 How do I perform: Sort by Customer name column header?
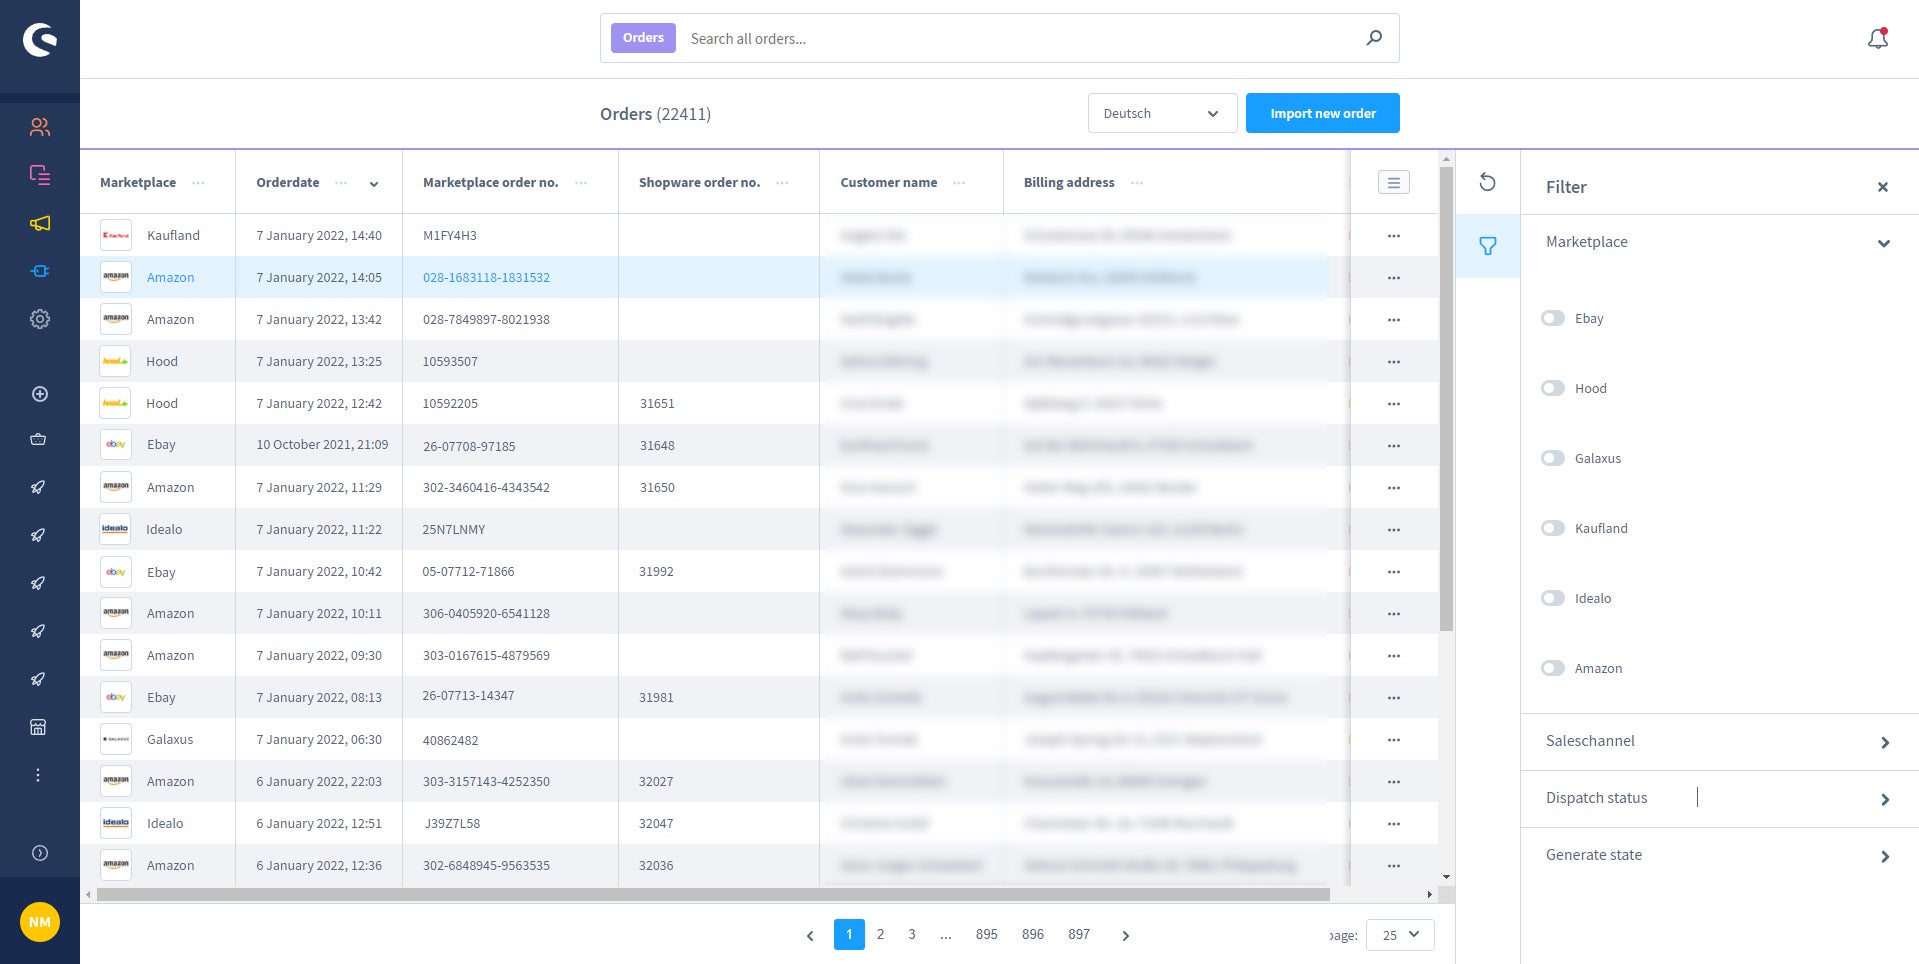tap(888, 182)
